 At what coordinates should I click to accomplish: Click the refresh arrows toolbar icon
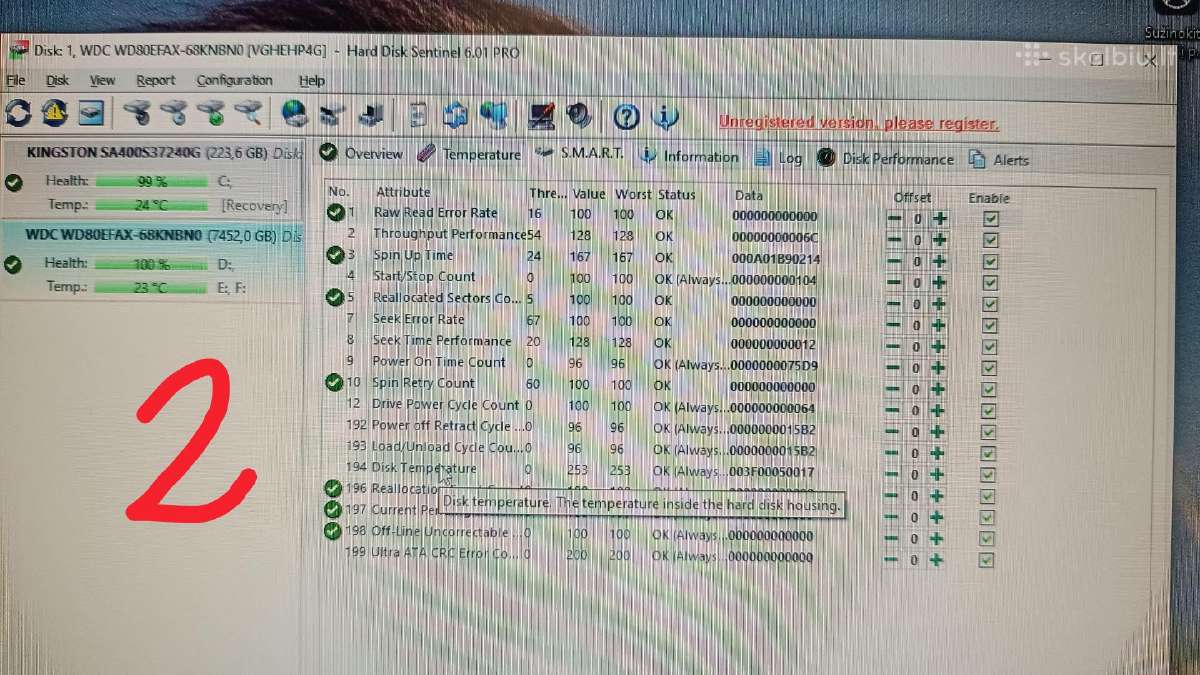tap(18, 112)
